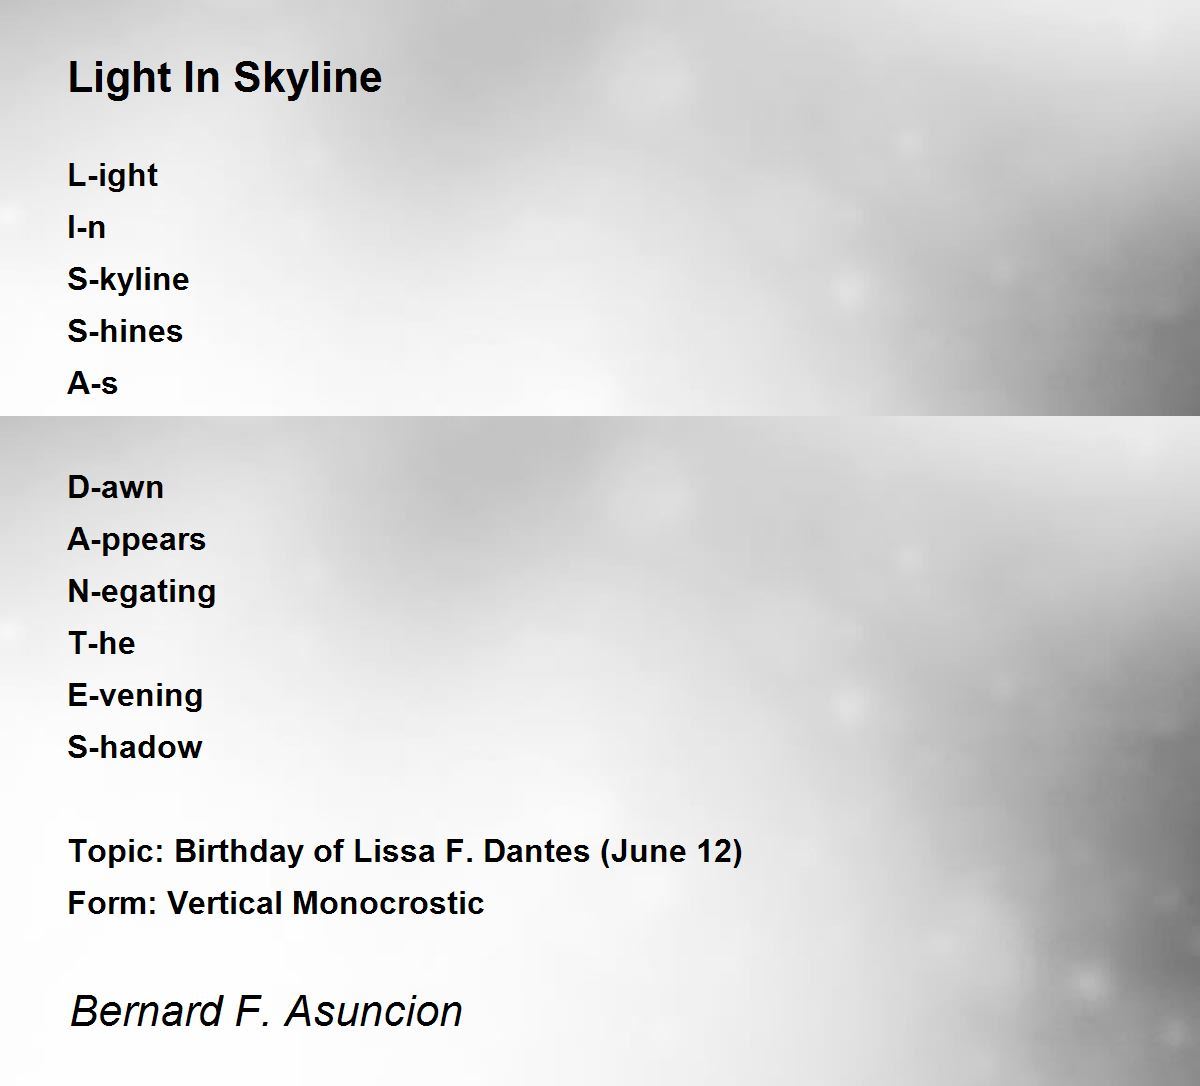This screenshot has width=1200, height=1086.
Task: Click the poem title Light In Skyline
Action: pos(225,78)
